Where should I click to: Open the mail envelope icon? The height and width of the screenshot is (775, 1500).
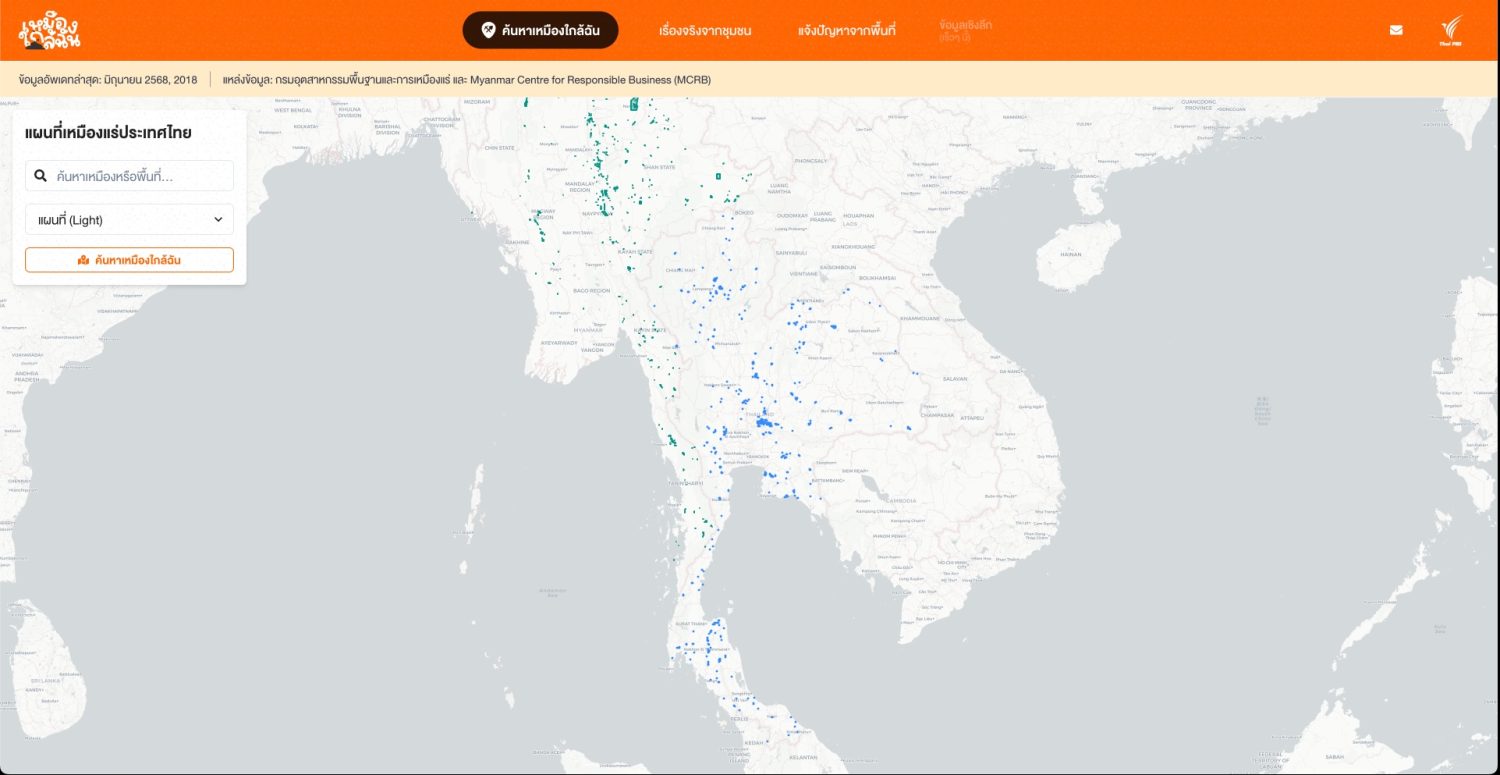pos(1396,30)
